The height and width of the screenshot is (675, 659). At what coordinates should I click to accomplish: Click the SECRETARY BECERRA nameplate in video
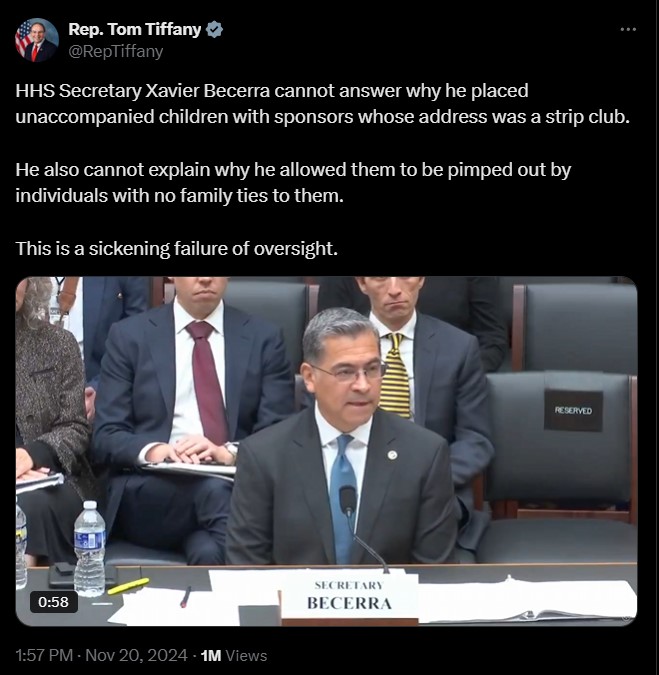[x=349, y=596]
